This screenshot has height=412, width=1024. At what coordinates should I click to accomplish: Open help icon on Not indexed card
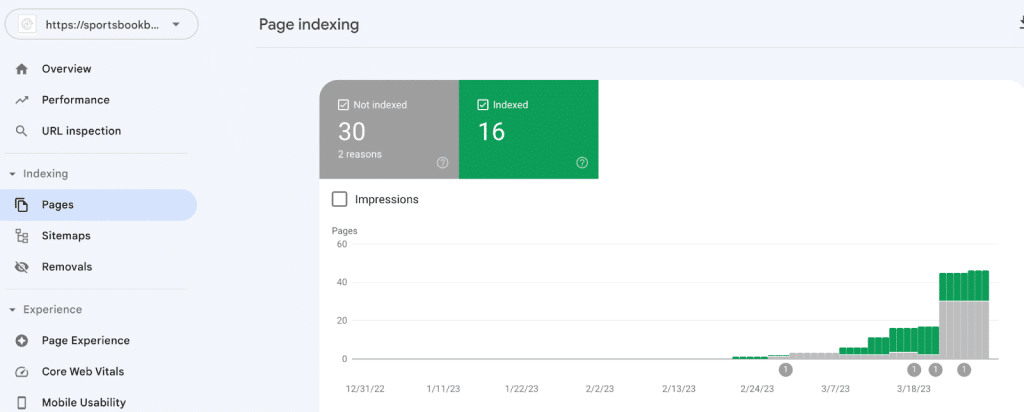pyautogui.click(x=442, y=163)
